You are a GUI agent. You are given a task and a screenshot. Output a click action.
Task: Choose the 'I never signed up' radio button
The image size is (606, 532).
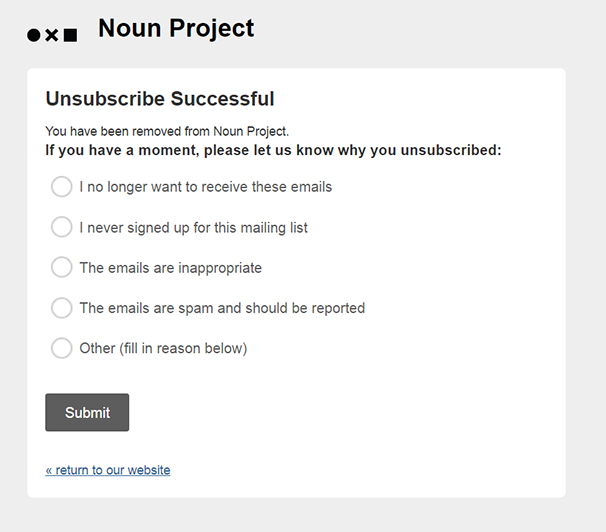61,227
